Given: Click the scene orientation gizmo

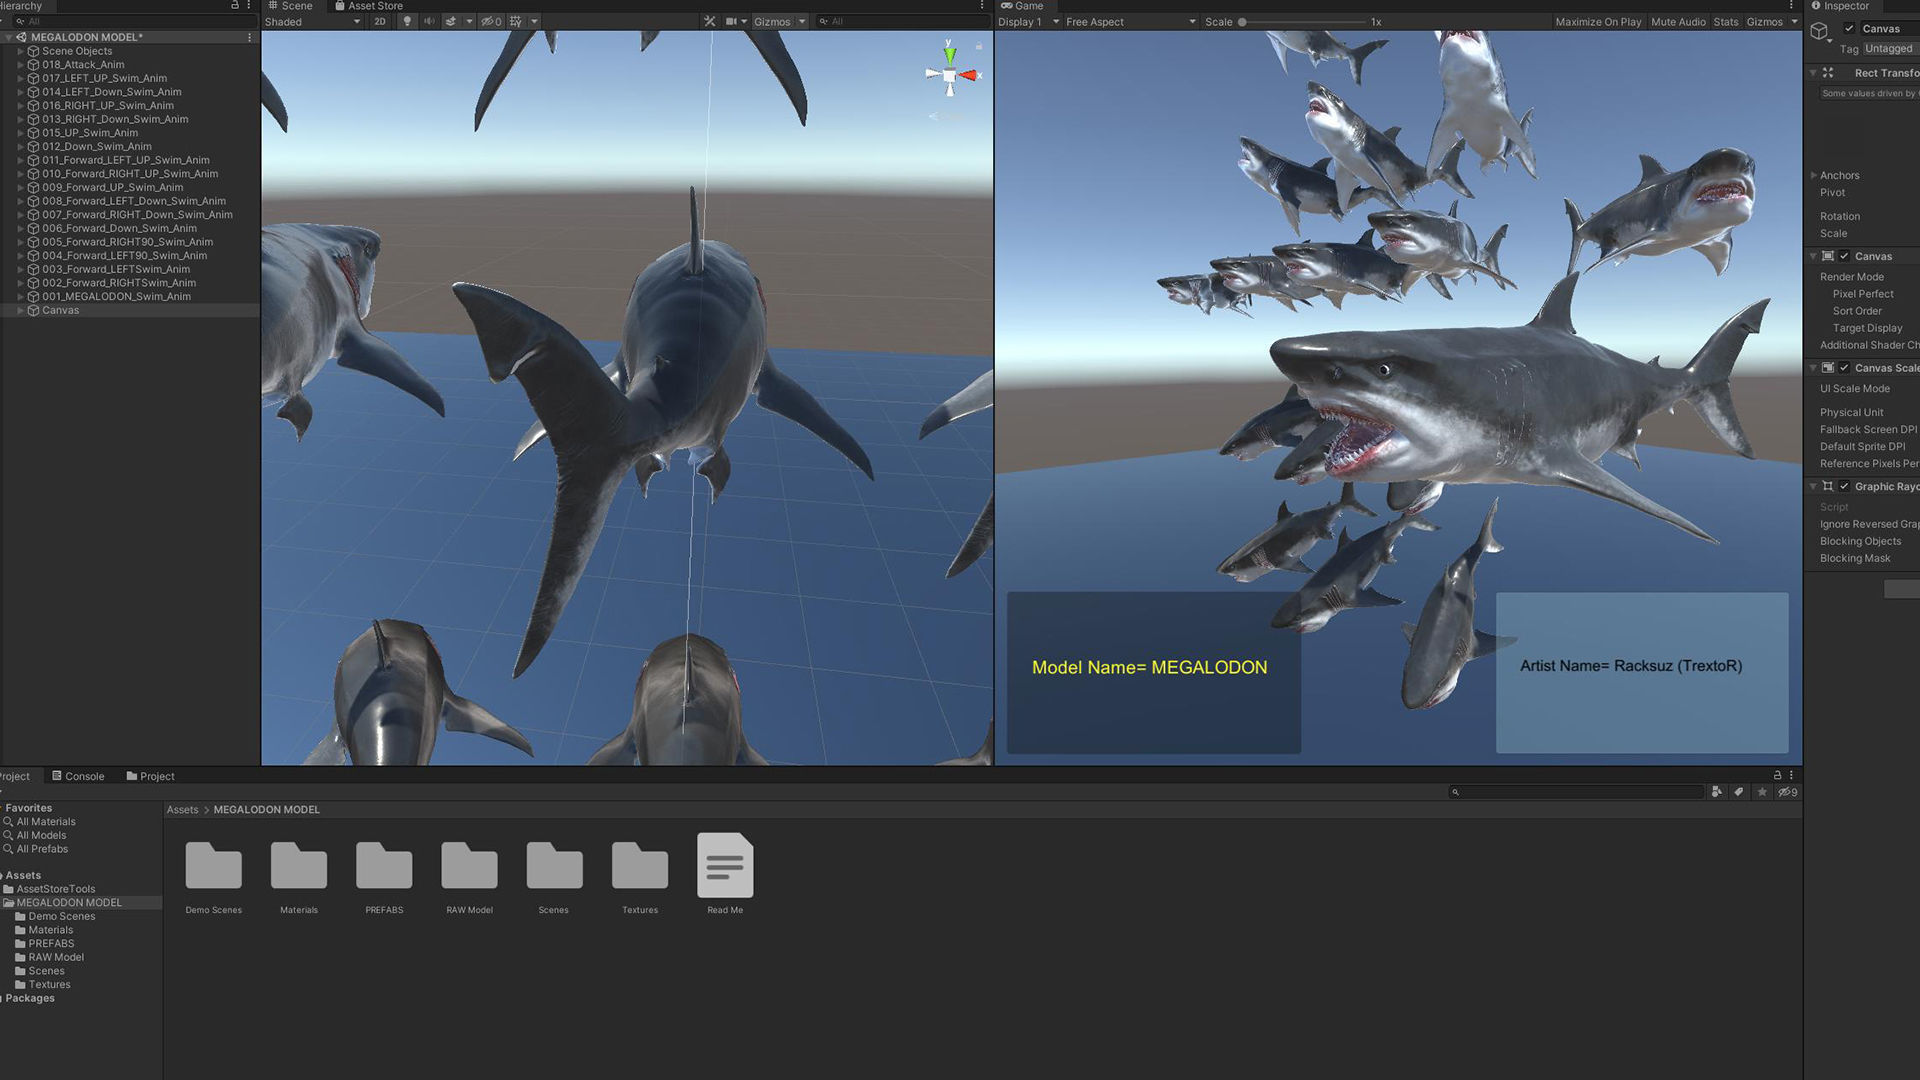Looking at the screenshot, I should [x=950, y=75].
